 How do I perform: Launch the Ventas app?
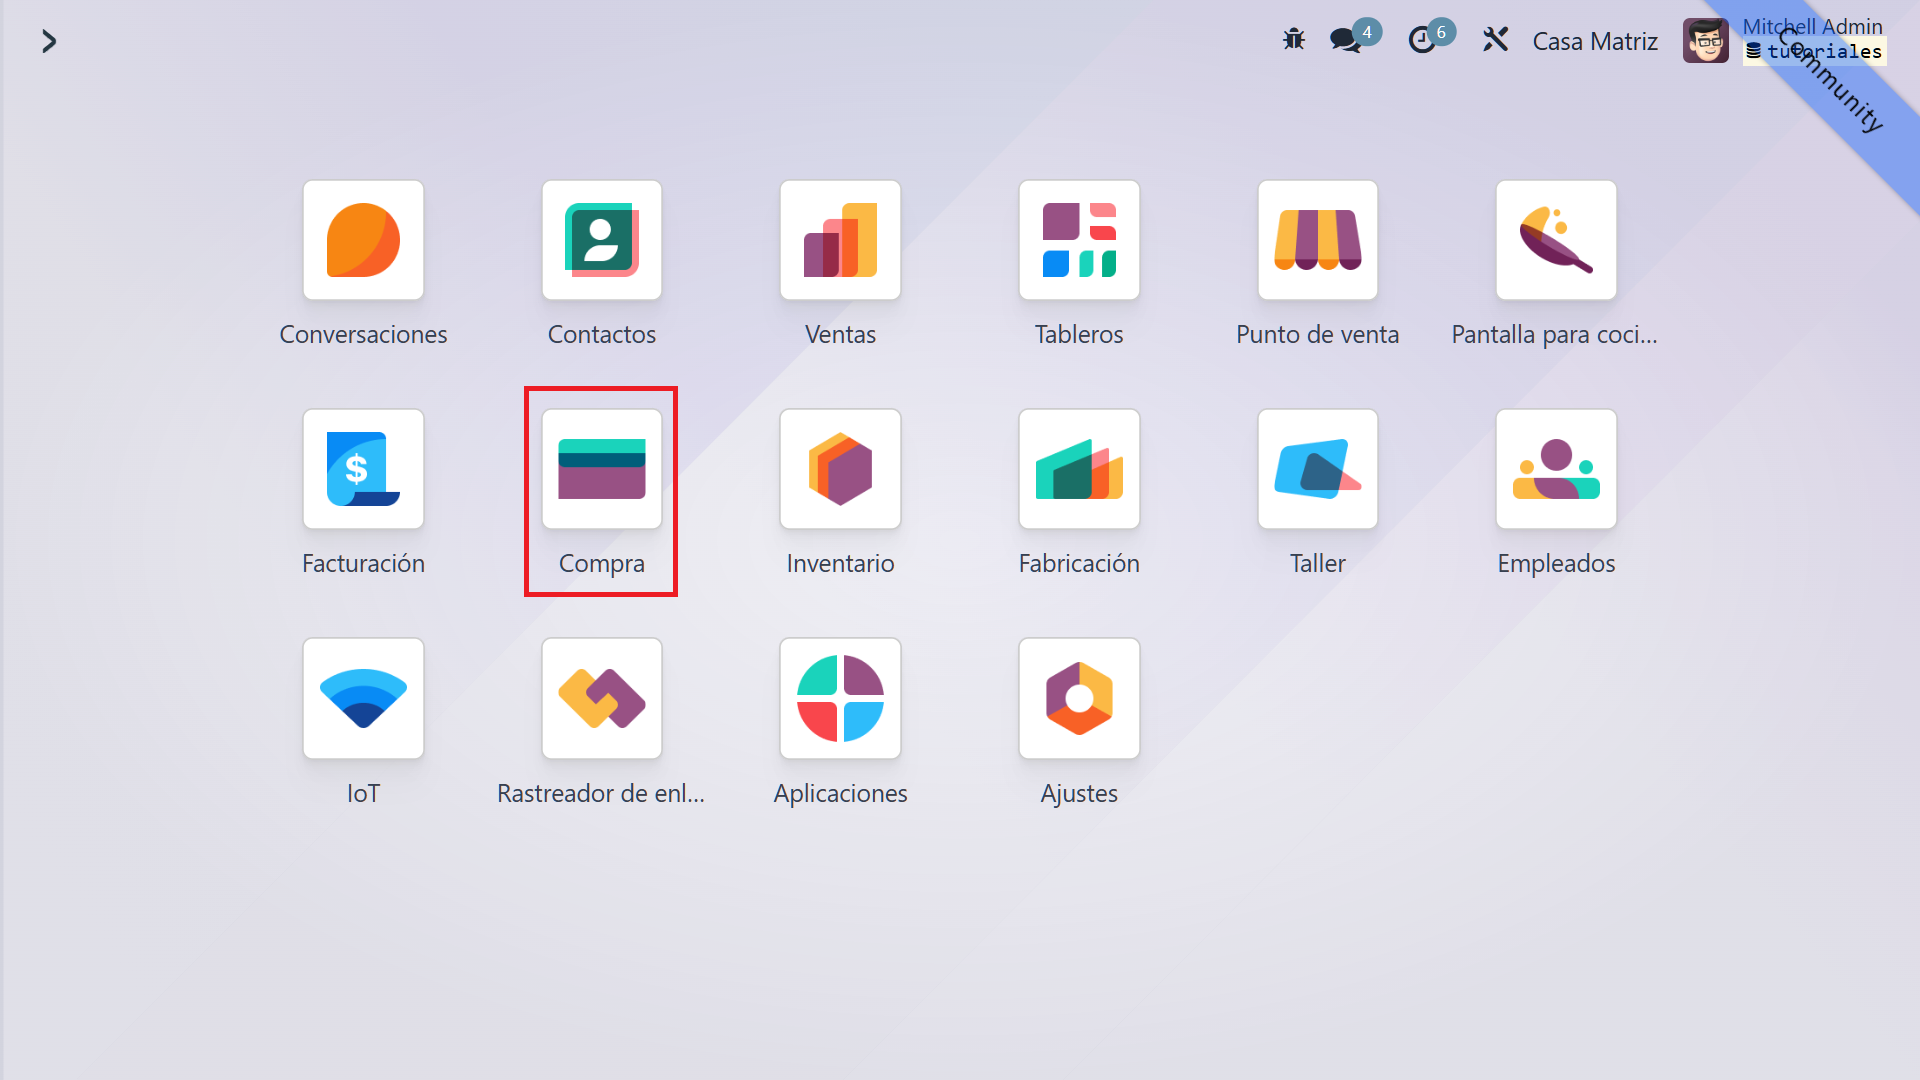click(840, 241)
